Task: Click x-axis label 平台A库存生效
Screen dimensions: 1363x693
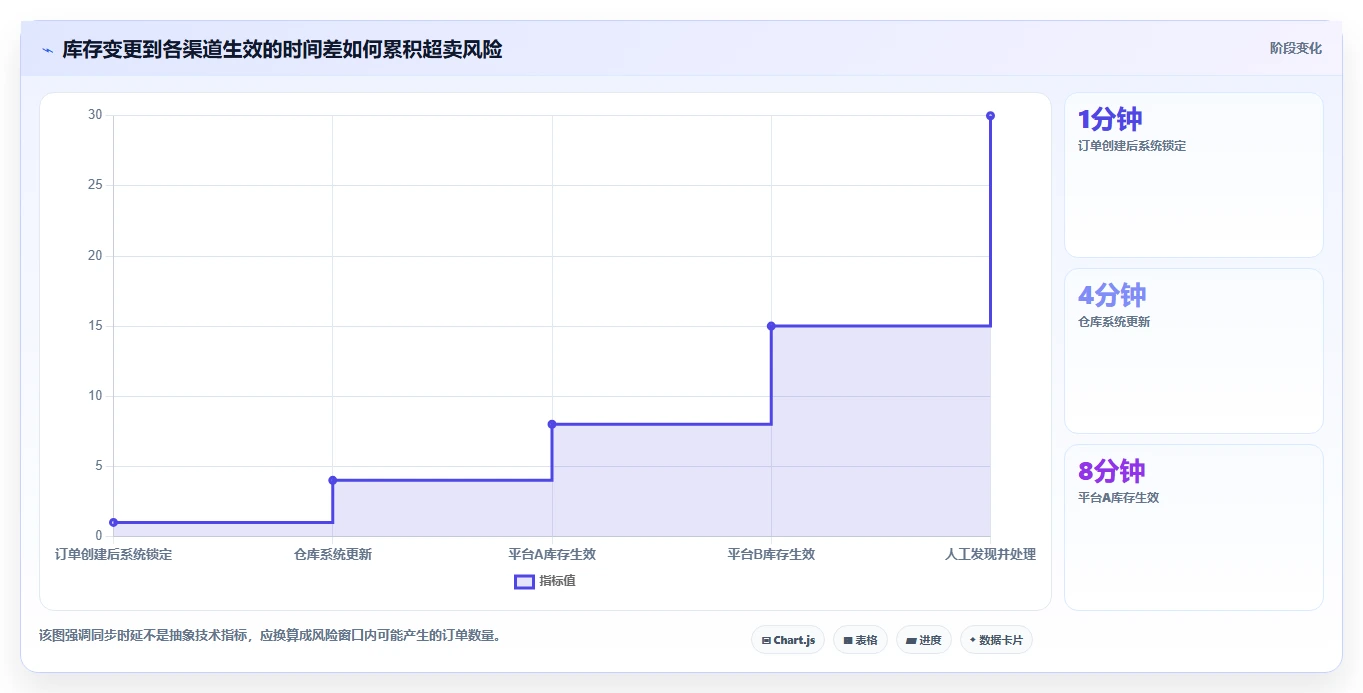Action: (552, 554)
